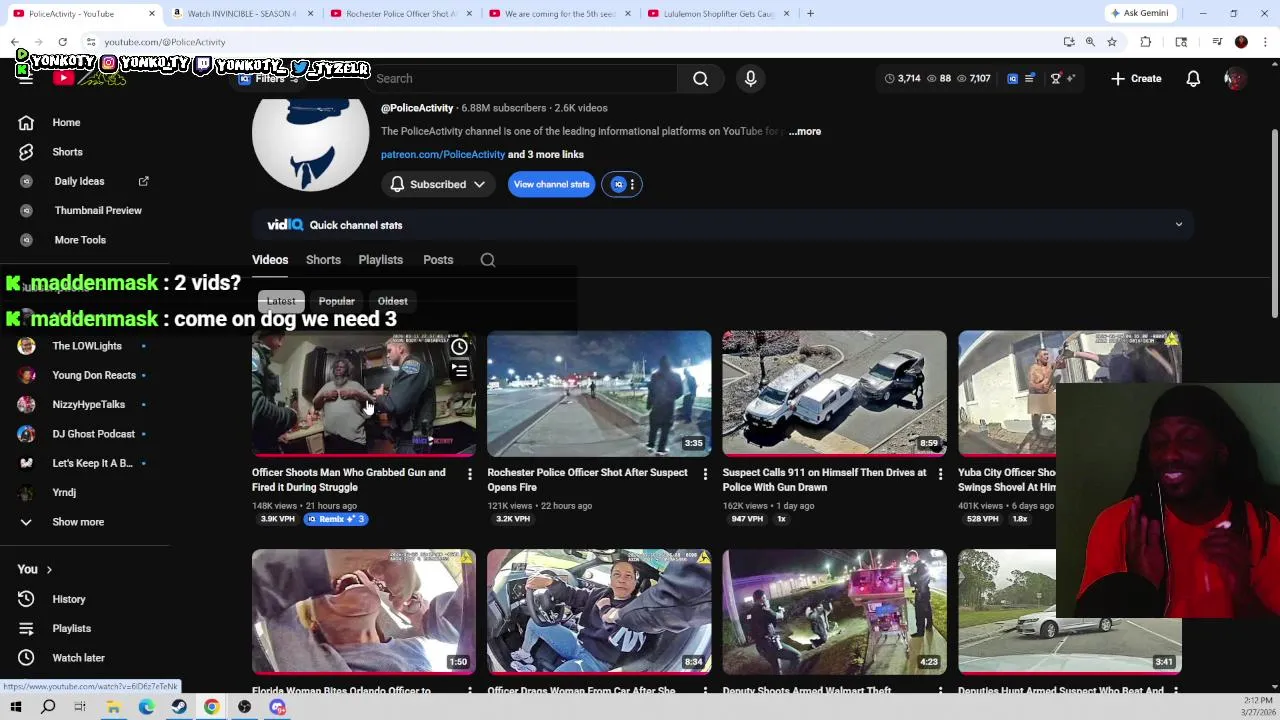Add first video to queue icon
1280x720 pixels.
459,370
